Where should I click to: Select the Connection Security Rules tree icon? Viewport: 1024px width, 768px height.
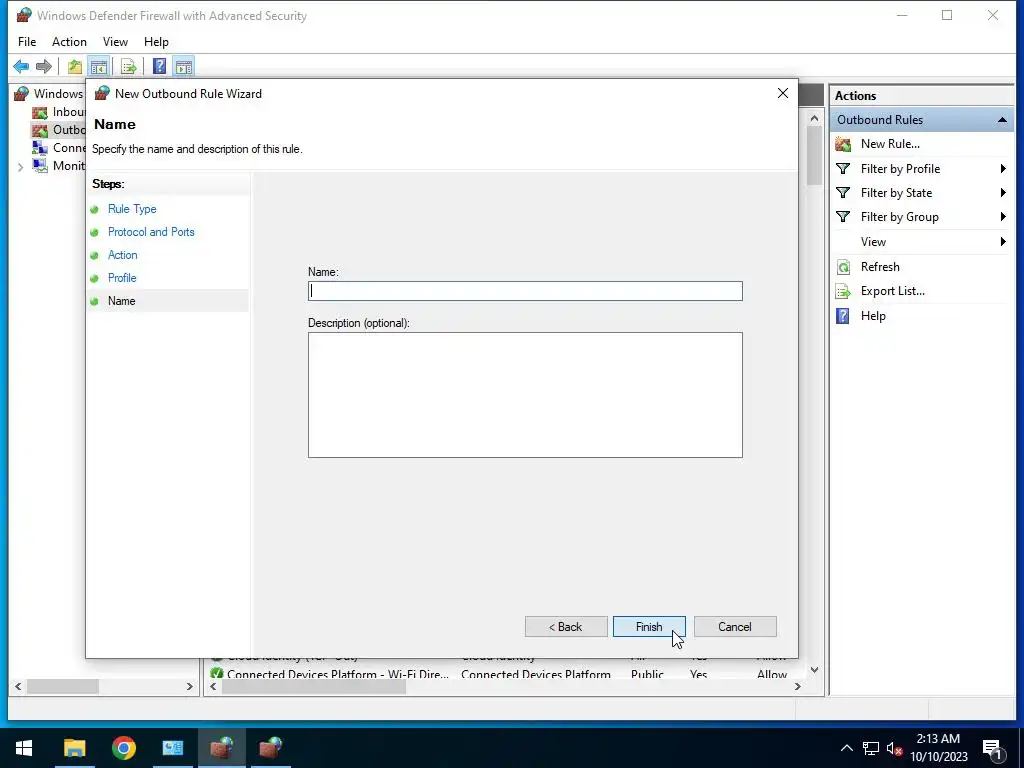point(40,148)
